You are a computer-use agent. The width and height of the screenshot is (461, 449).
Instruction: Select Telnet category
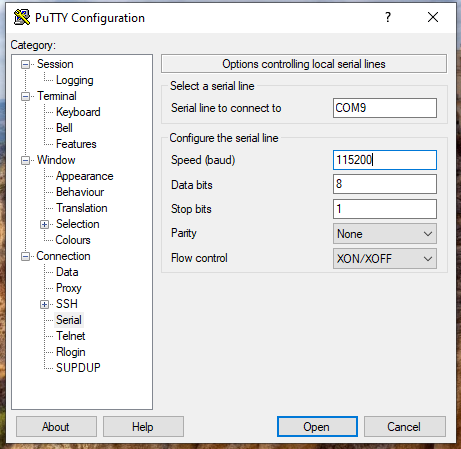71,336
